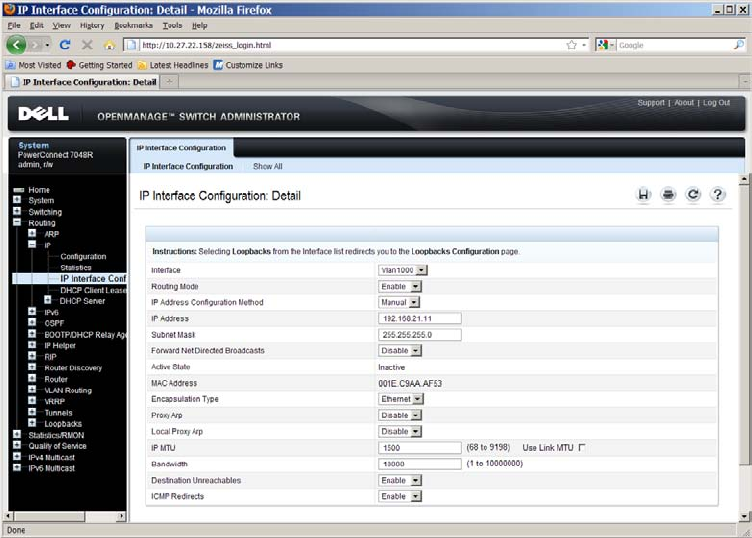The height and width of the screenshot is (538, 752).
Task: Click the Refresh icon beside the Help icon
Action: point(692,195)
